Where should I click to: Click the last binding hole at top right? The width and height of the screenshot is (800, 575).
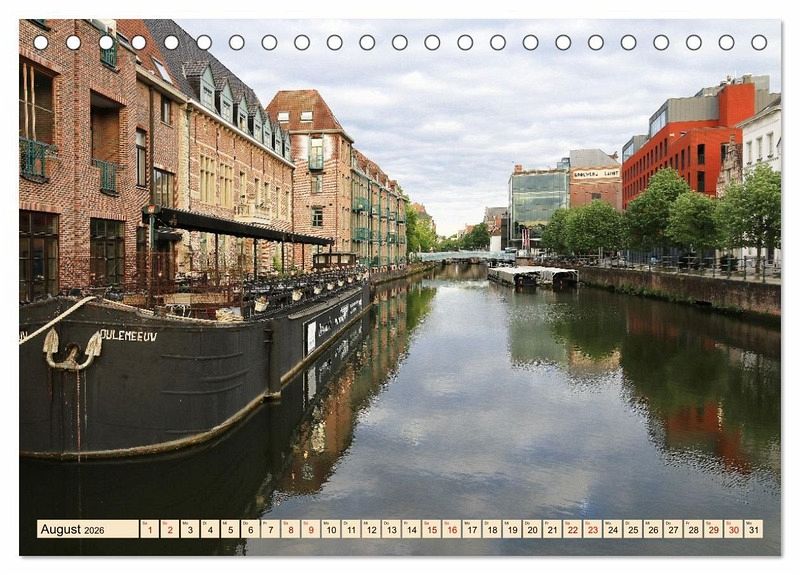pyautogui.click(x=759, y=42)
